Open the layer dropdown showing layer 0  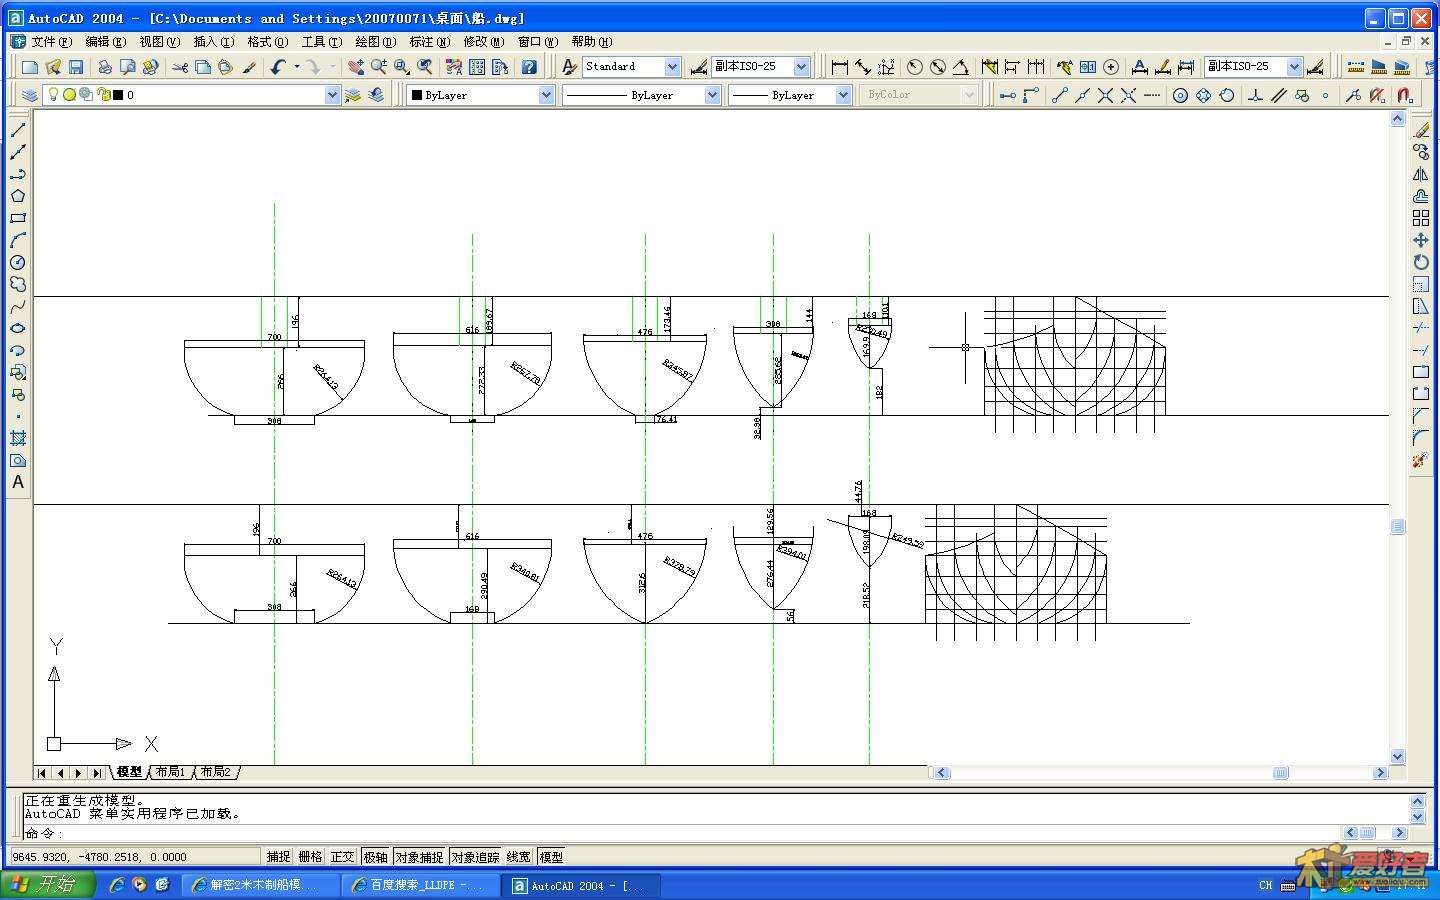pos(332,95)
